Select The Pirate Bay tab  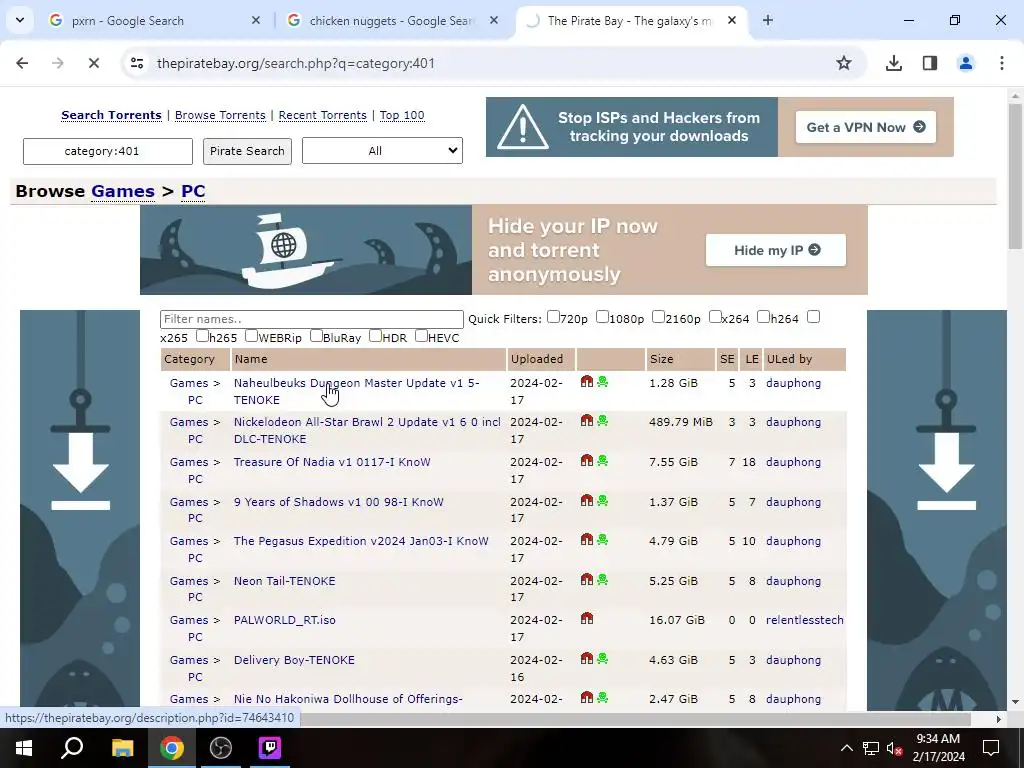(632, 20)
